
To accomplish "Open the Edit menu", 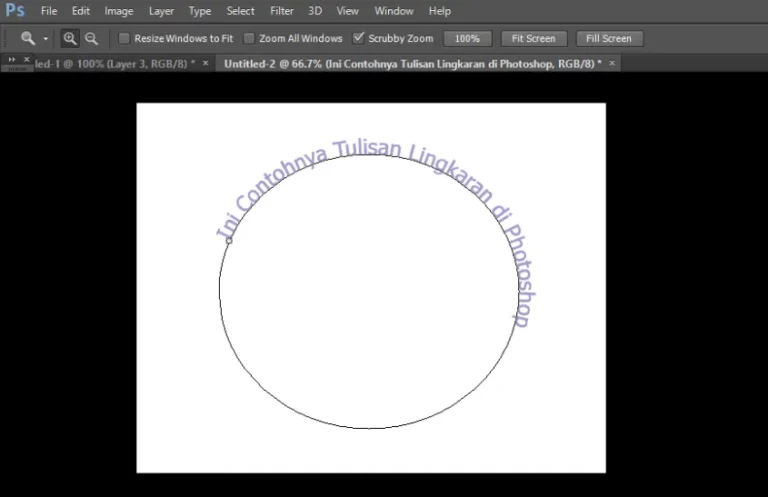I will (x=81, y=11).
